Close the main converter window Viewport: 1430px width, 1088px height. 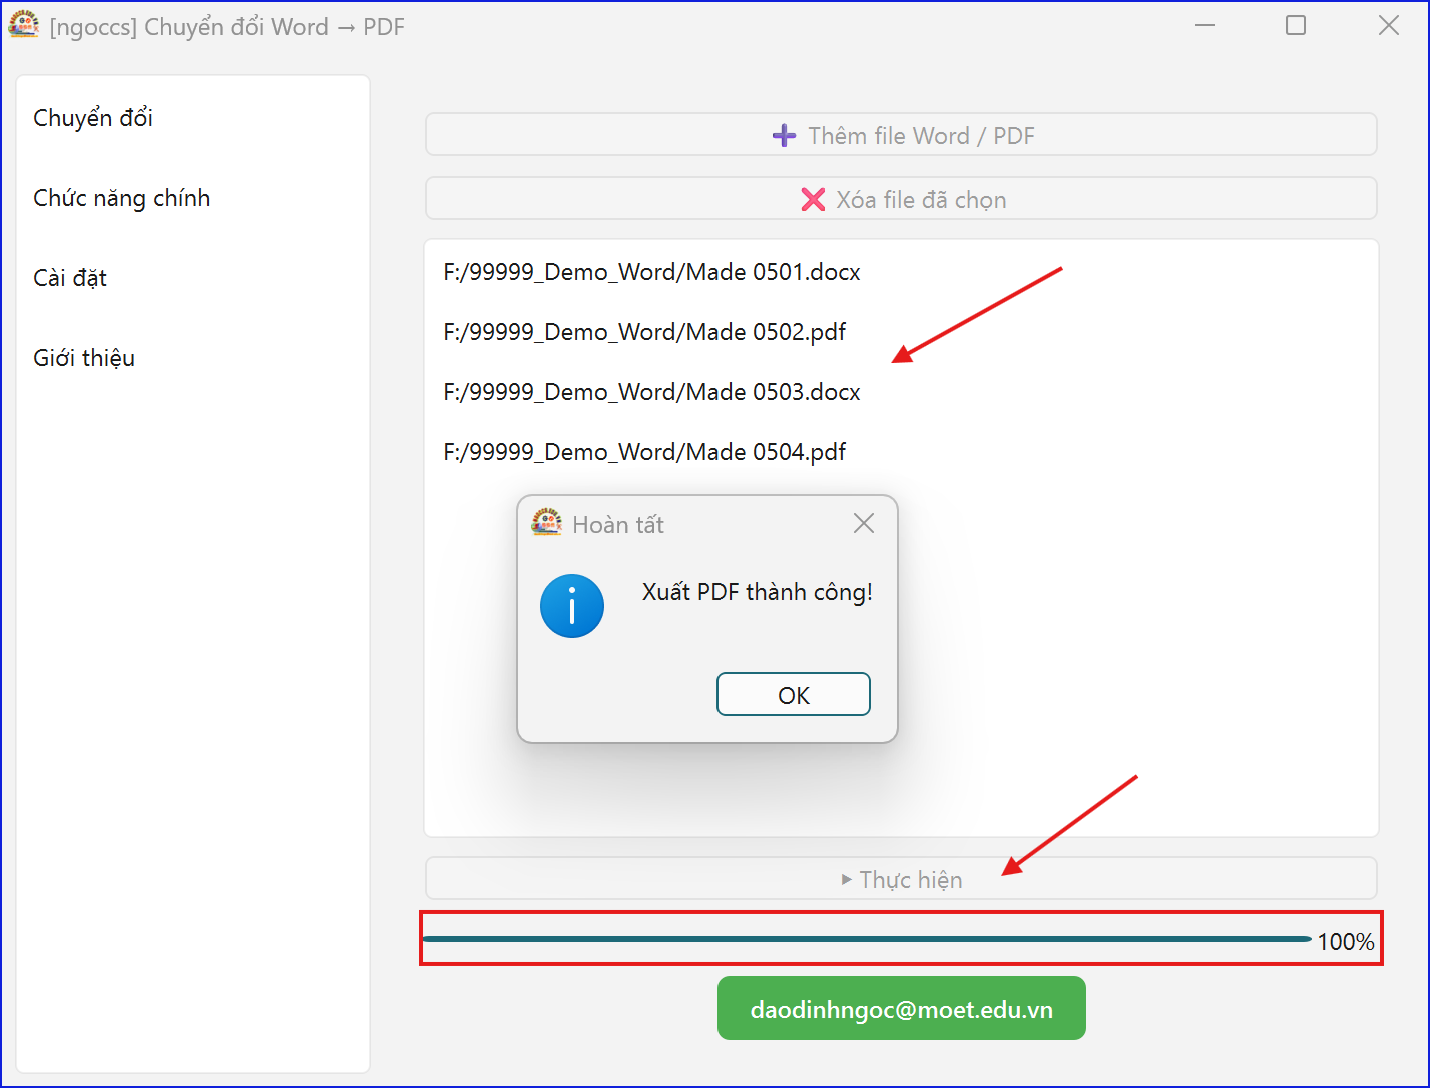(x=1388, y=26)
